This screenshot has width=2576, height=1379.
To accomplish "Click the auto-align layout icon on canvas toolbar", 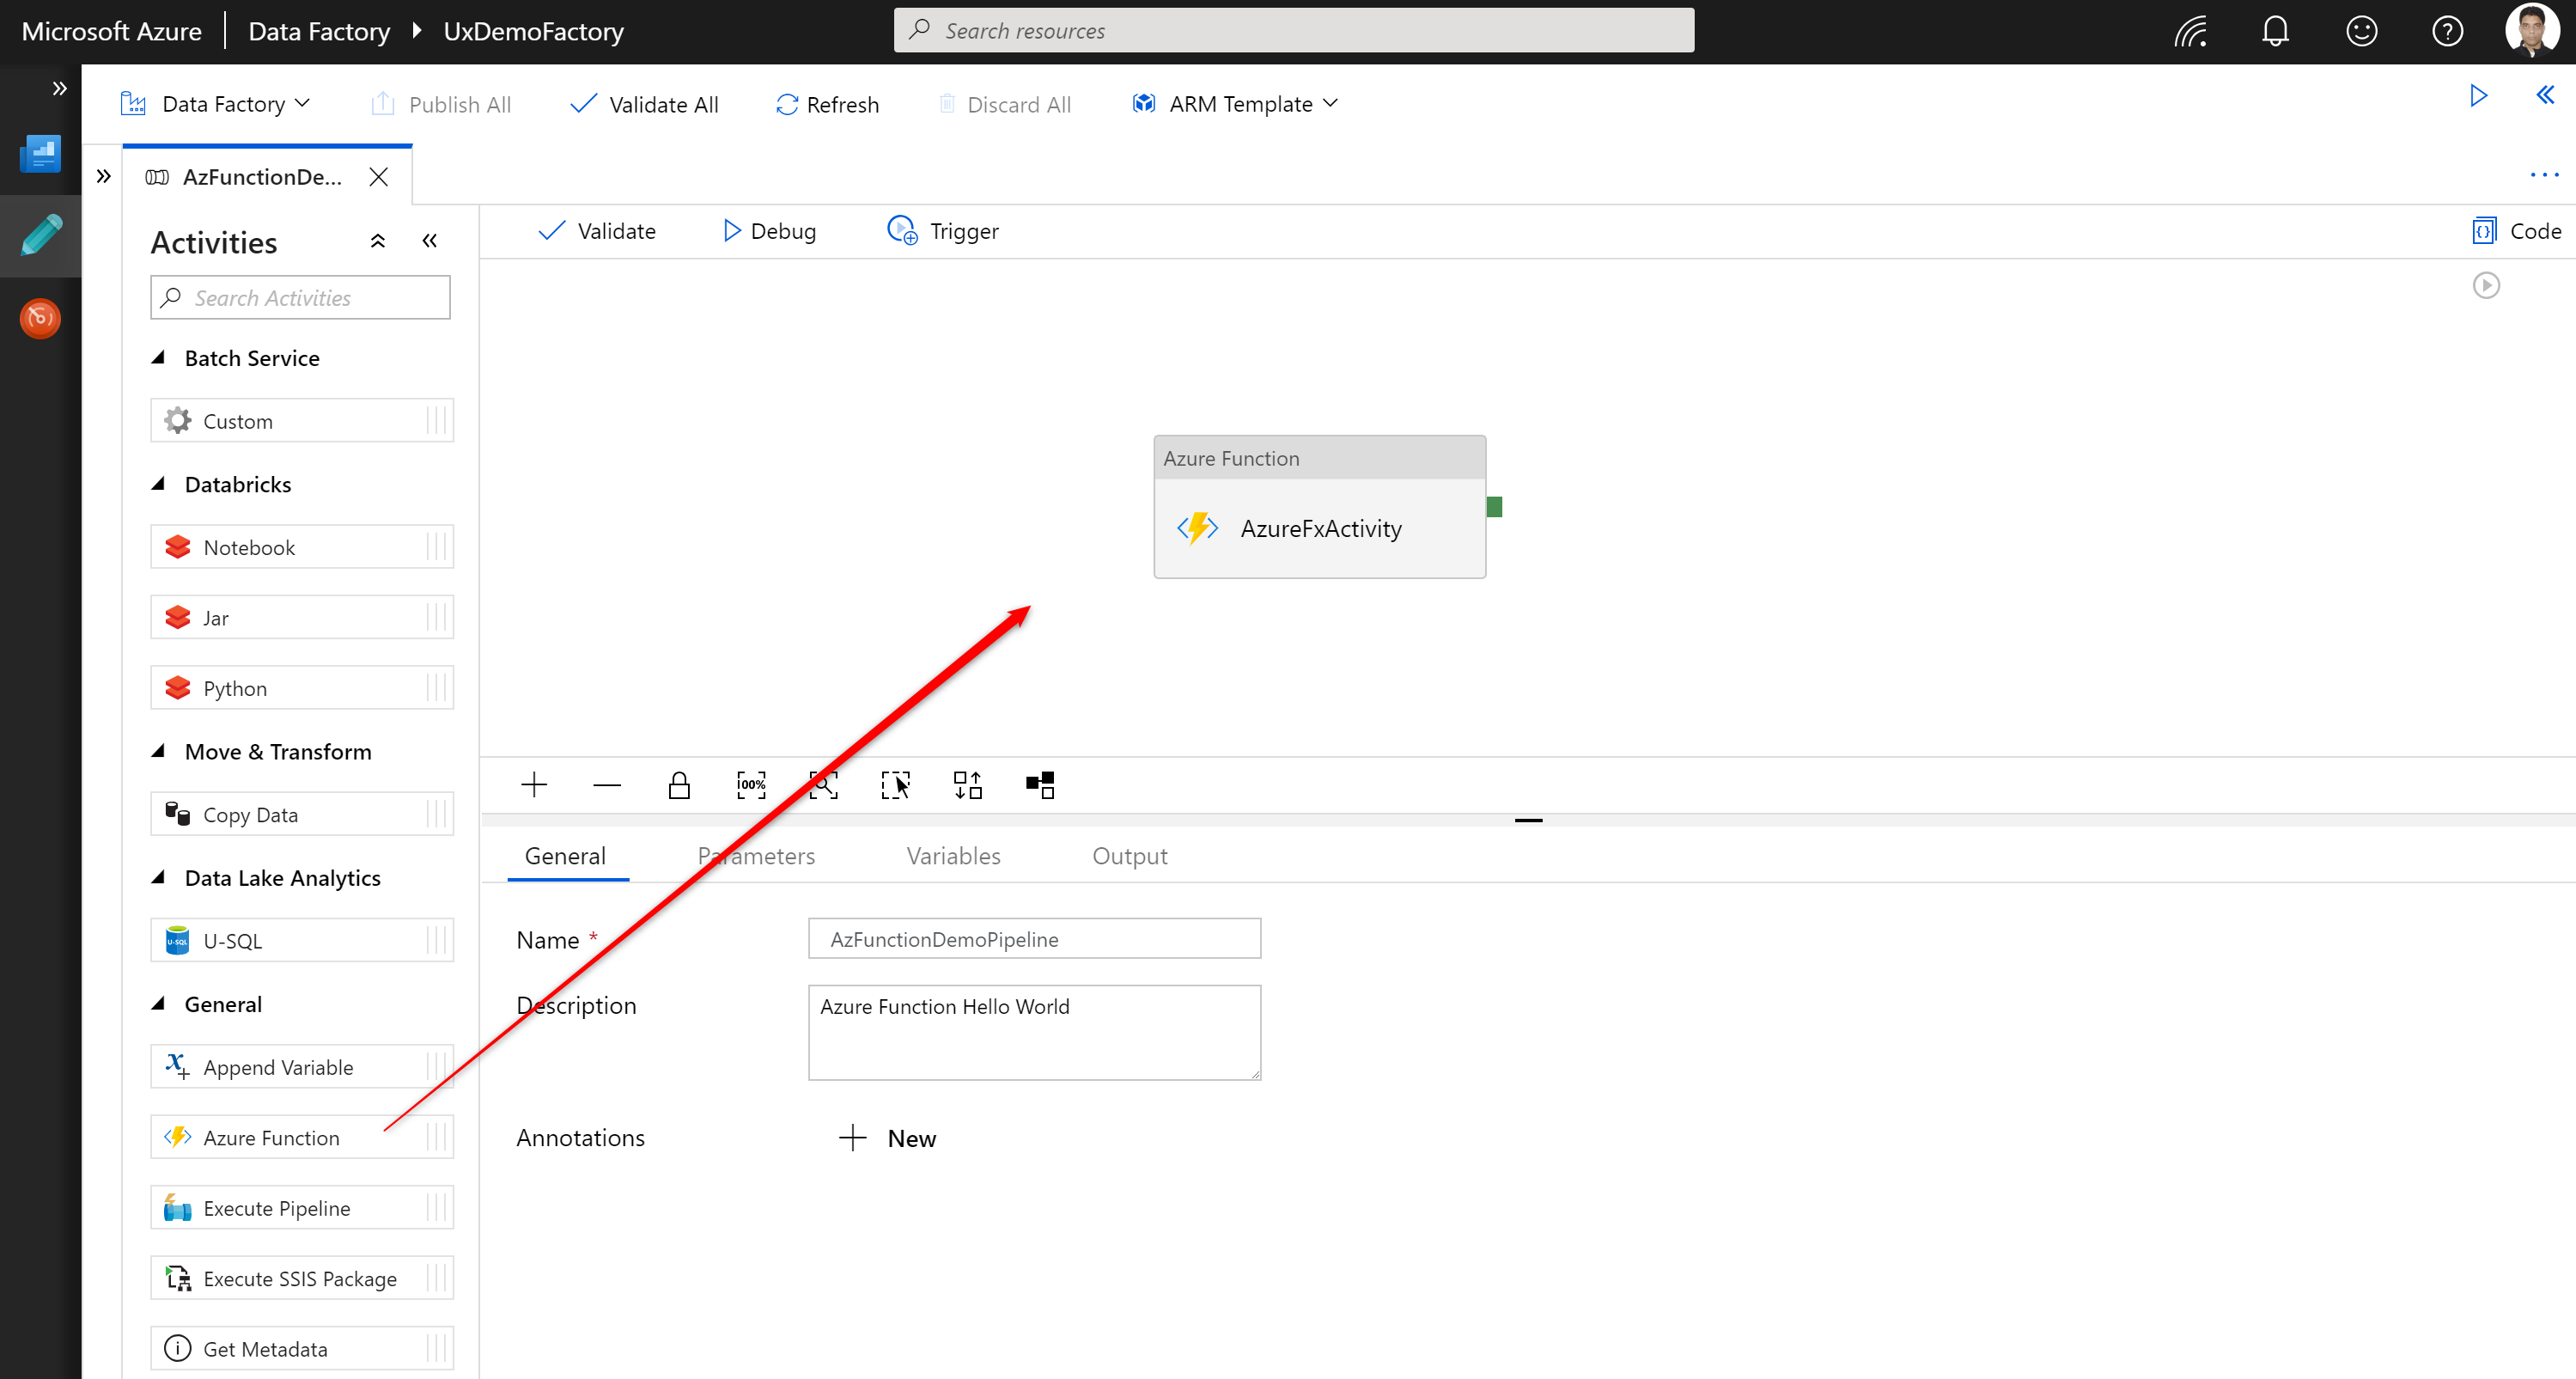I will pos(967,784).
